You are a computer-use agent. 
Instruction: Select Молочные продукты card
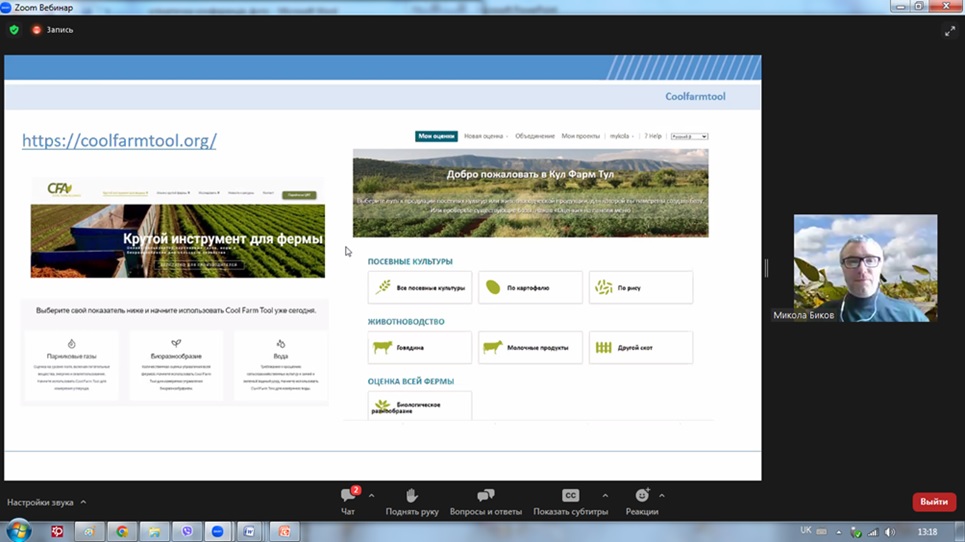(x=530, y=348)
